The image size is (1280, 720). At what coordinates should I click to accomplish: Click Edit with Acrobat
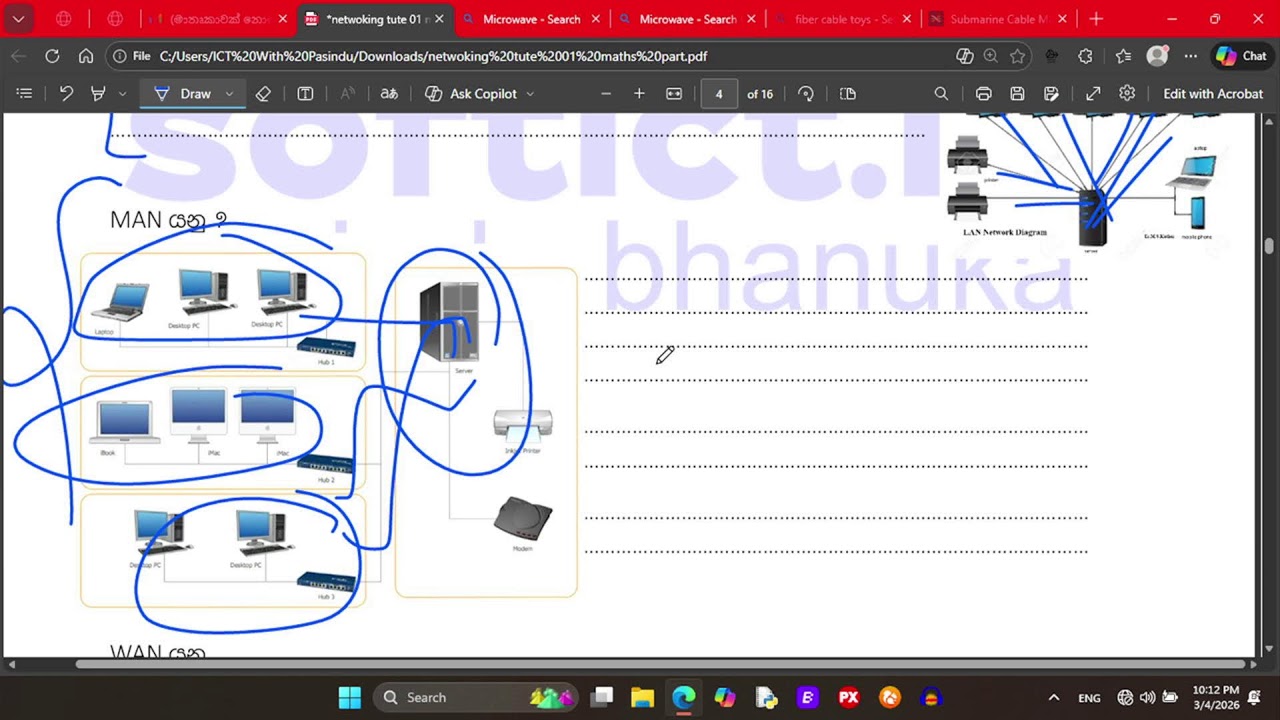(1213, 93)
